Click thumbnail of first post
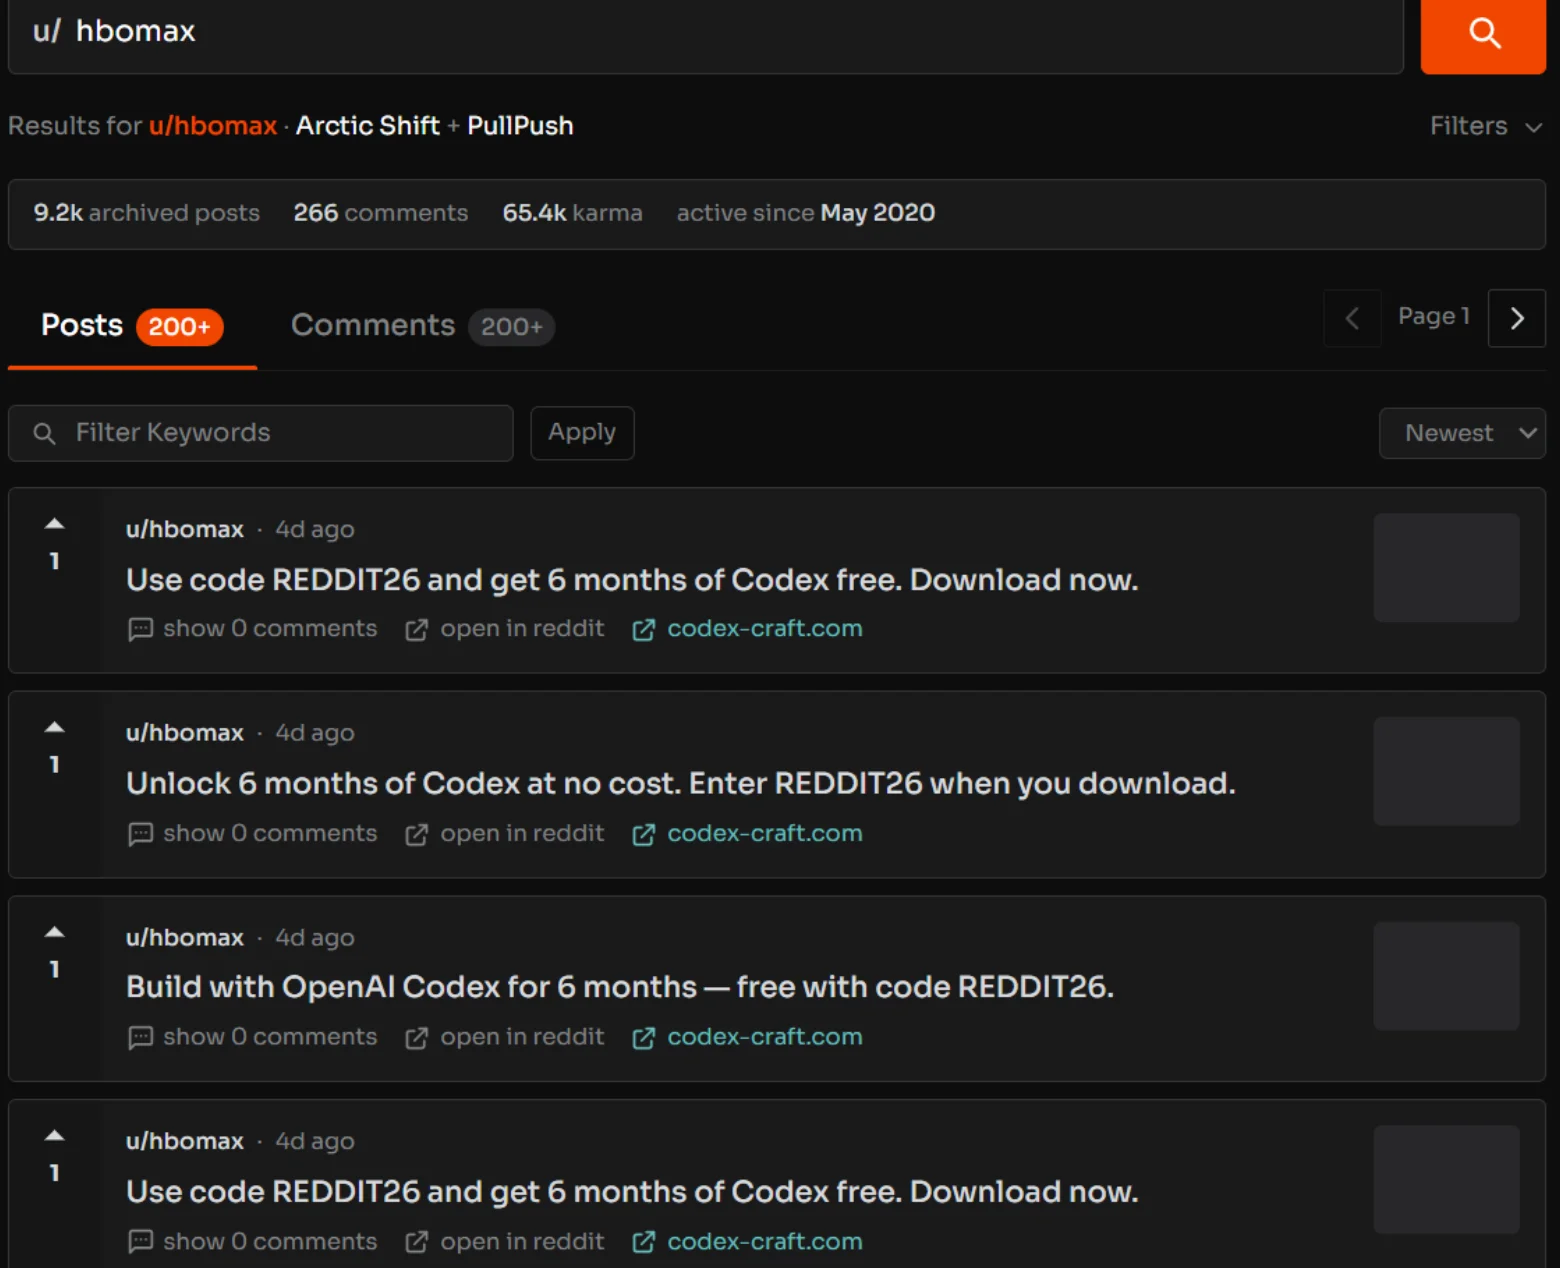 pyautogui.click(x=1446, y=568)
